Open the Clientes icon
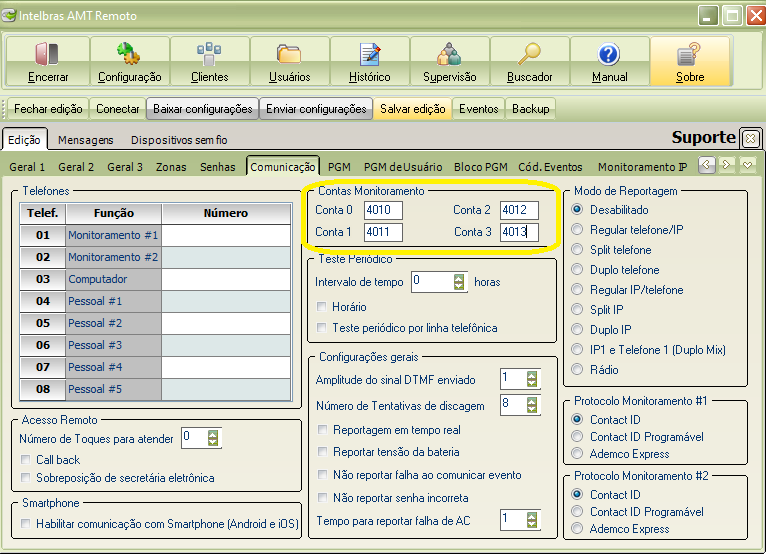This screenshot has height=554, width=766. 209,54
